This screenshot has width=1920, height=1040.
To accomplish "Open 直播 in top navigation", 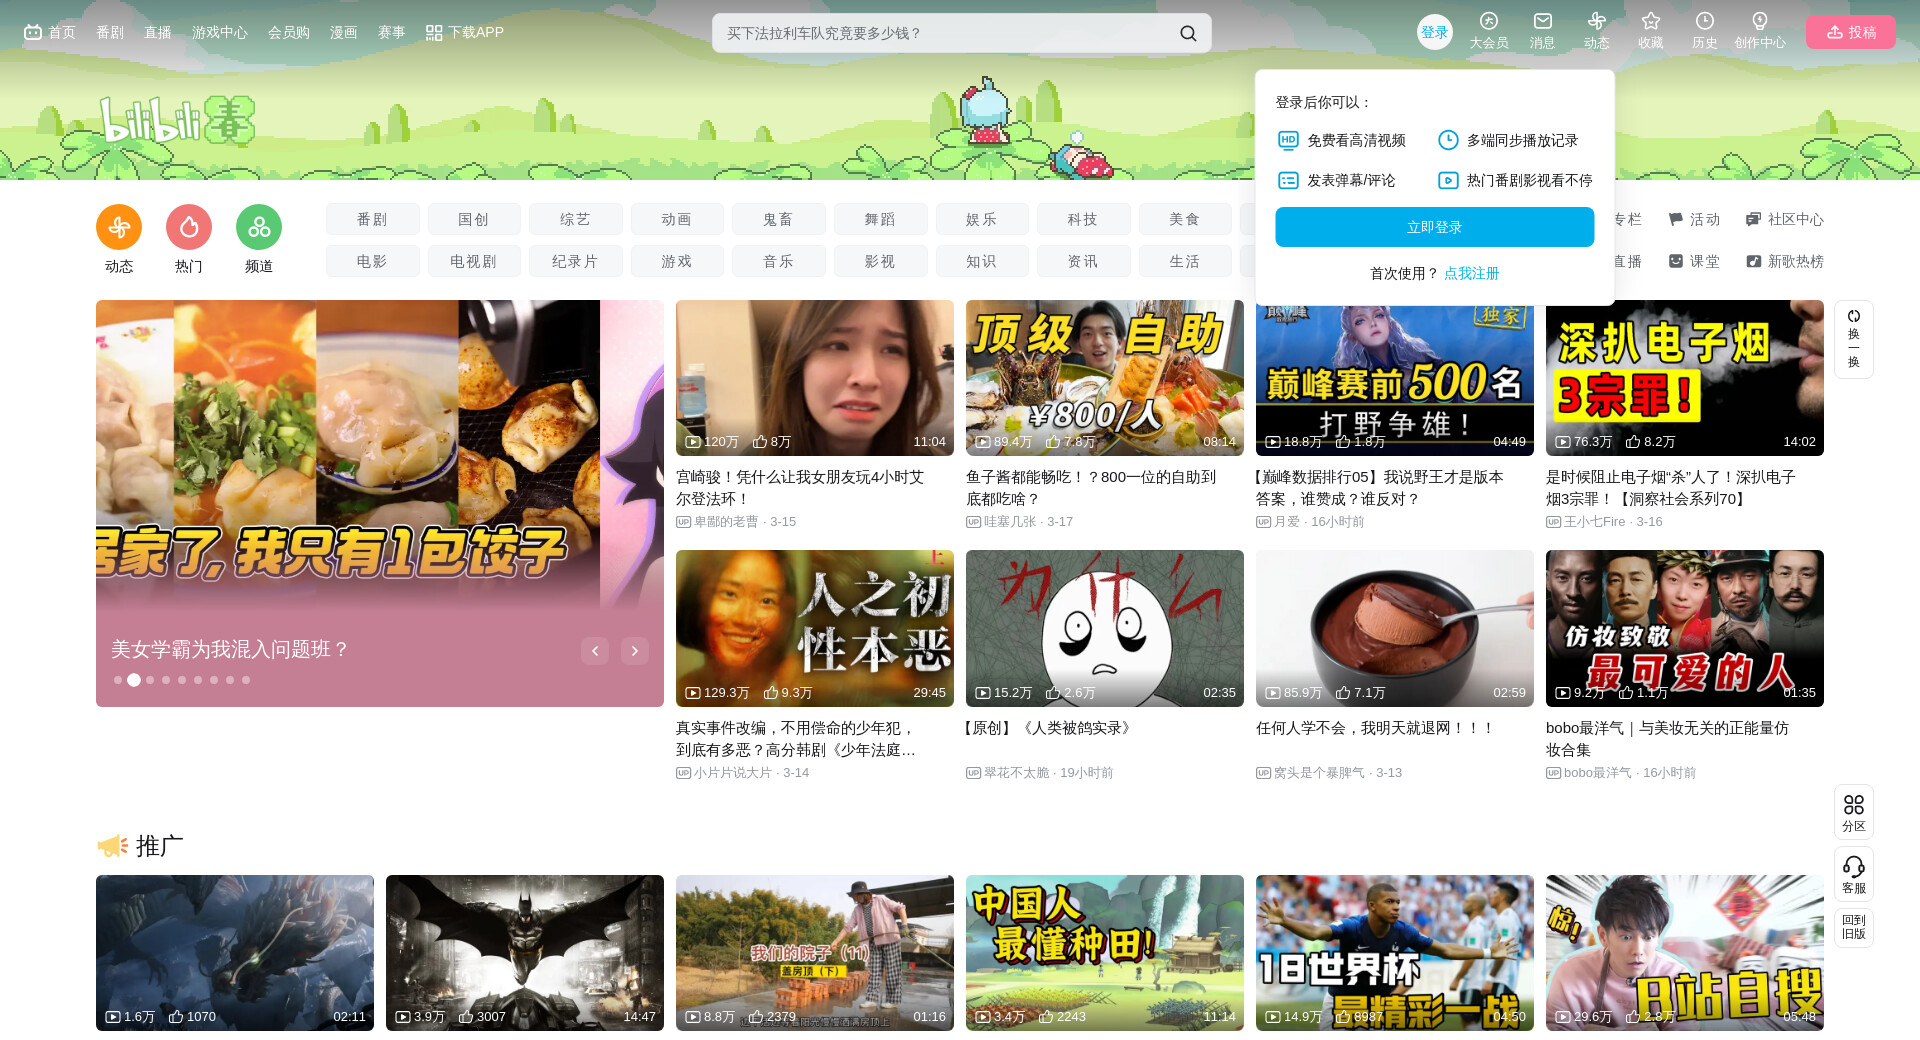I will 158,32.
